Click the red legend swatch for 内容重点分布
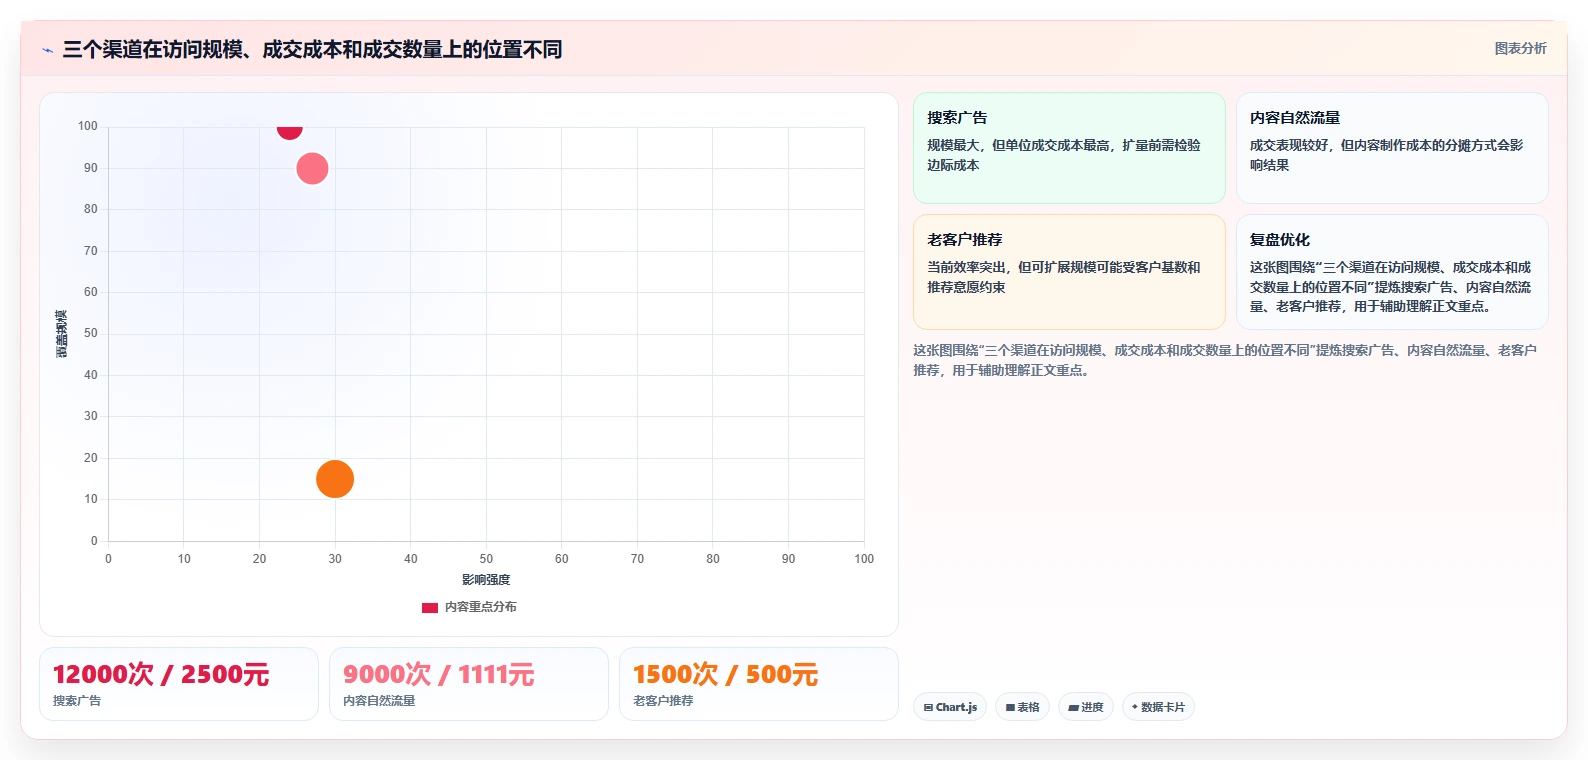This screenshot has width=1588, height=760. pos(430,607)
